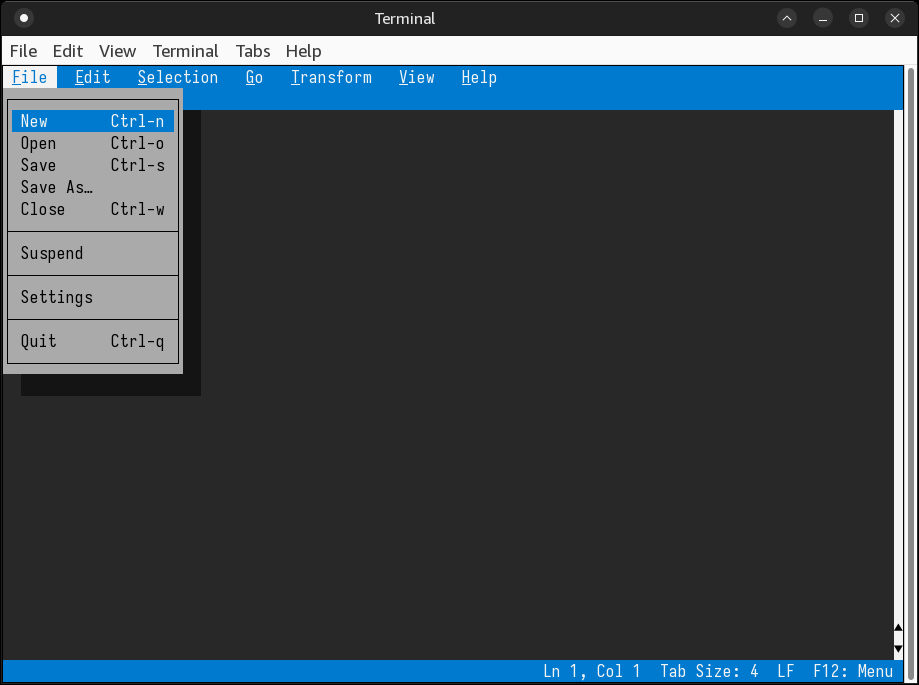
Task: Click Tab Size: 4 in status bar
Action: (709, 671)
